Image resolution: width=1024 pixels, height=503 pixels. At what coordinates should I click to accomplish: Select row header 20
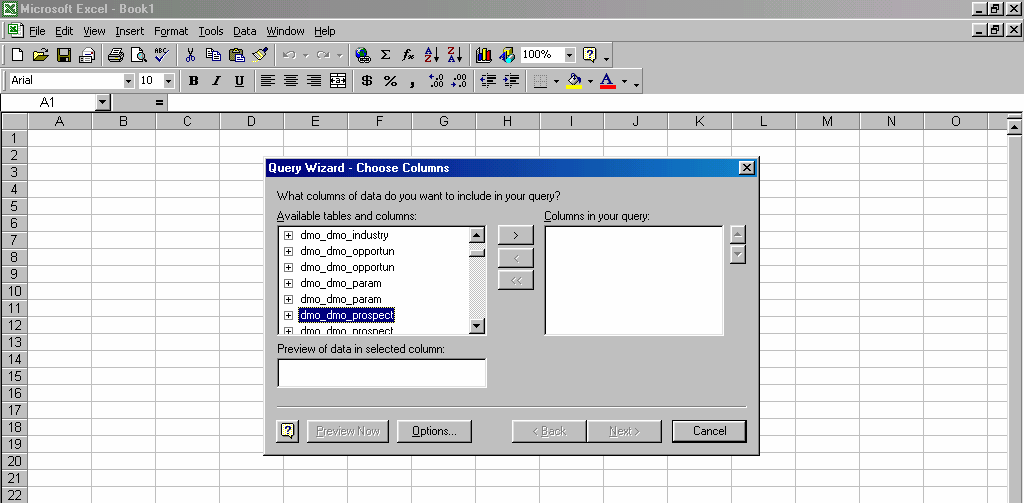pyautogui.click(x=14, y=461)
